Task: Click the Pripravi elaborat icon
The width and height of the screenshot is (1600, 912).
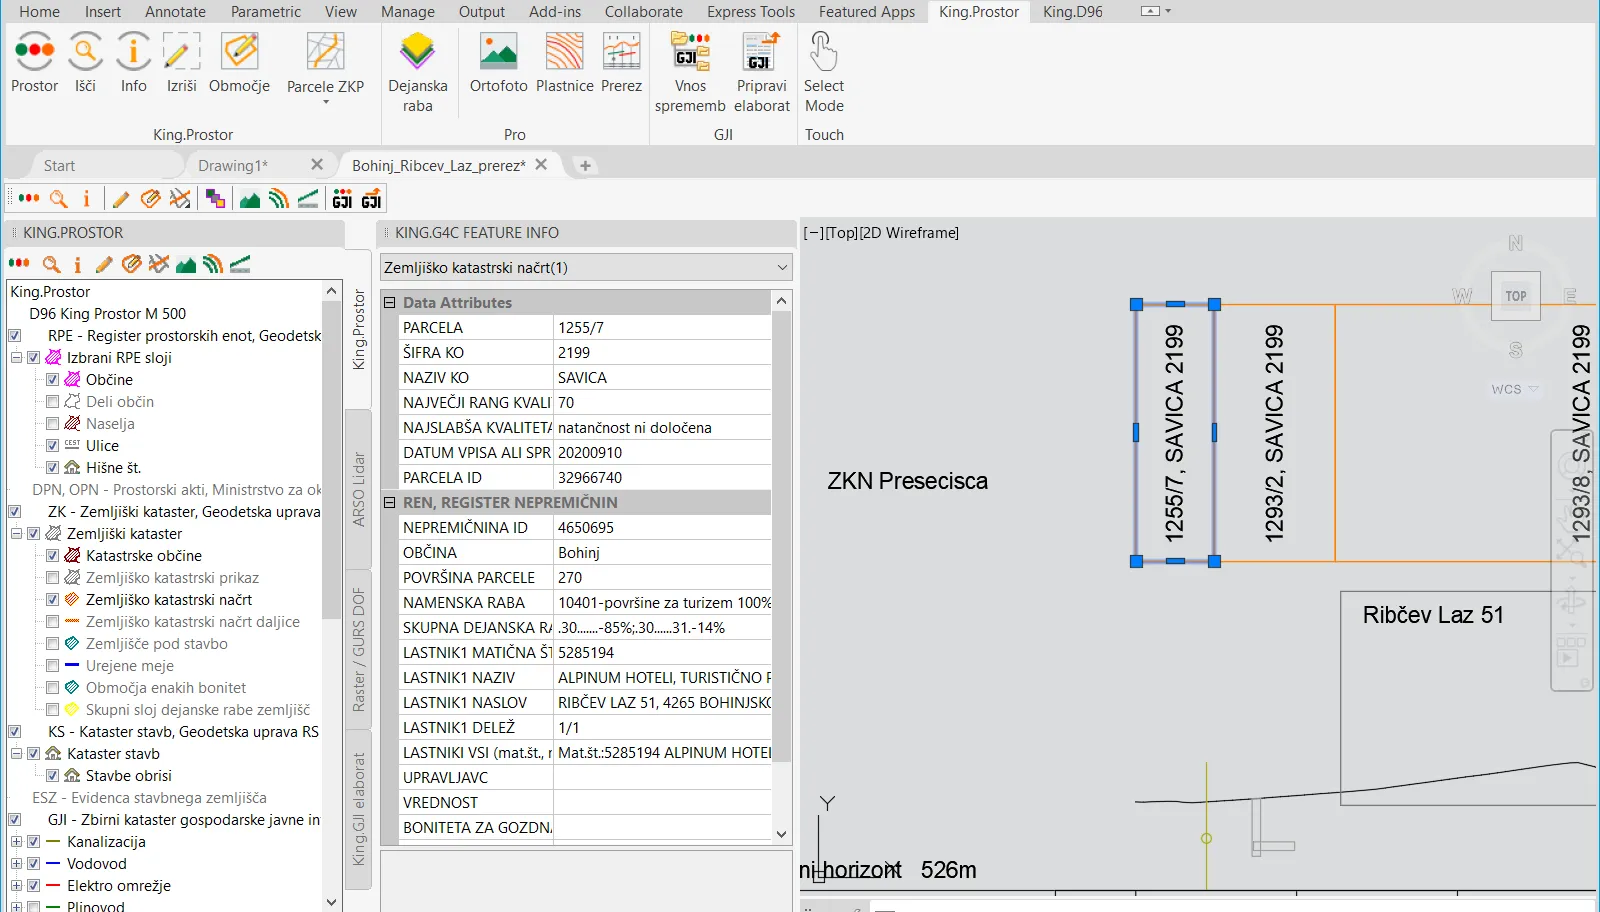Action: (761, 52)
